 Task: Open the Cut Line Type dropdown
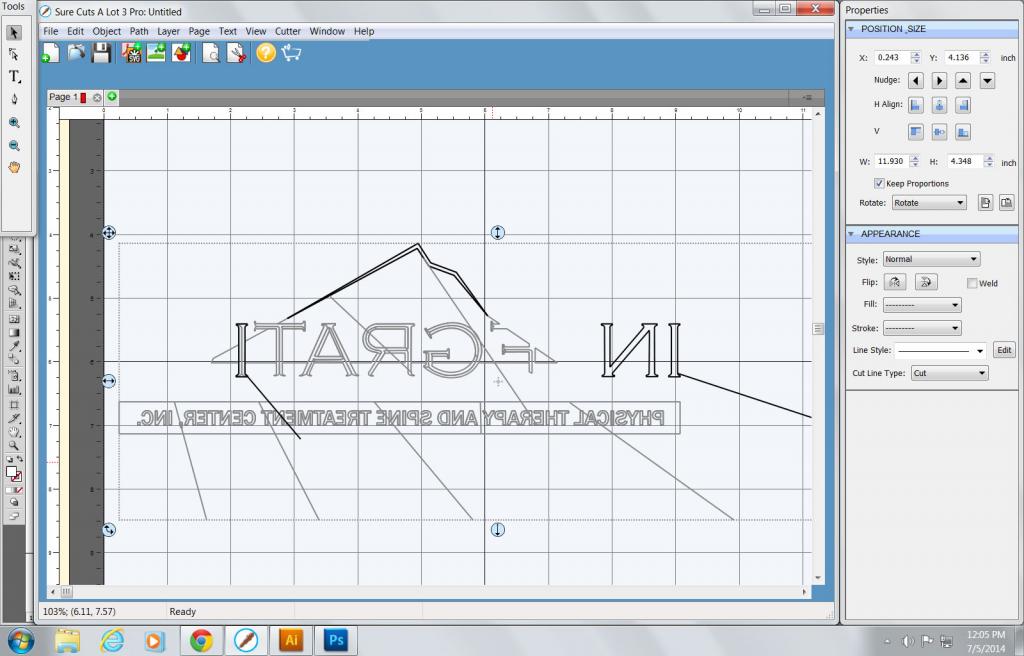(x=950, y=373)
